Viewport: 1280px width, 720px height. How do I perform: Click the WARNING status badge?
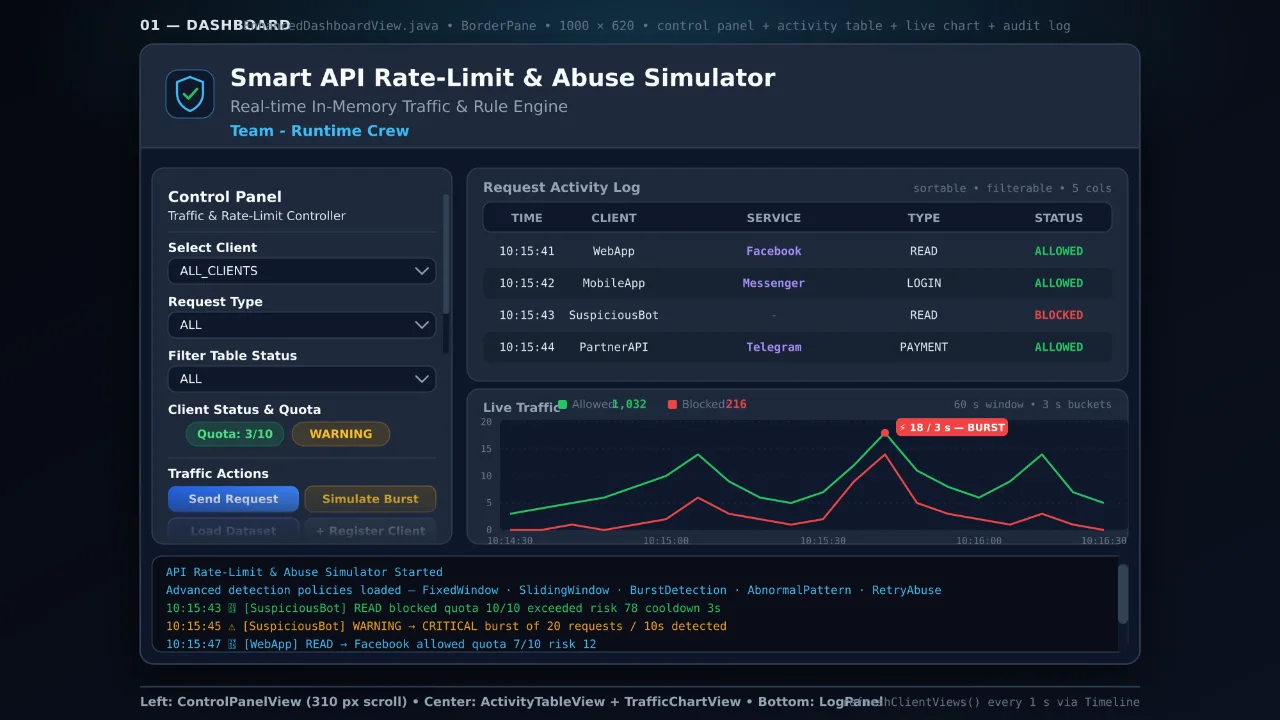pyautogui.click(x=341, y=434)
